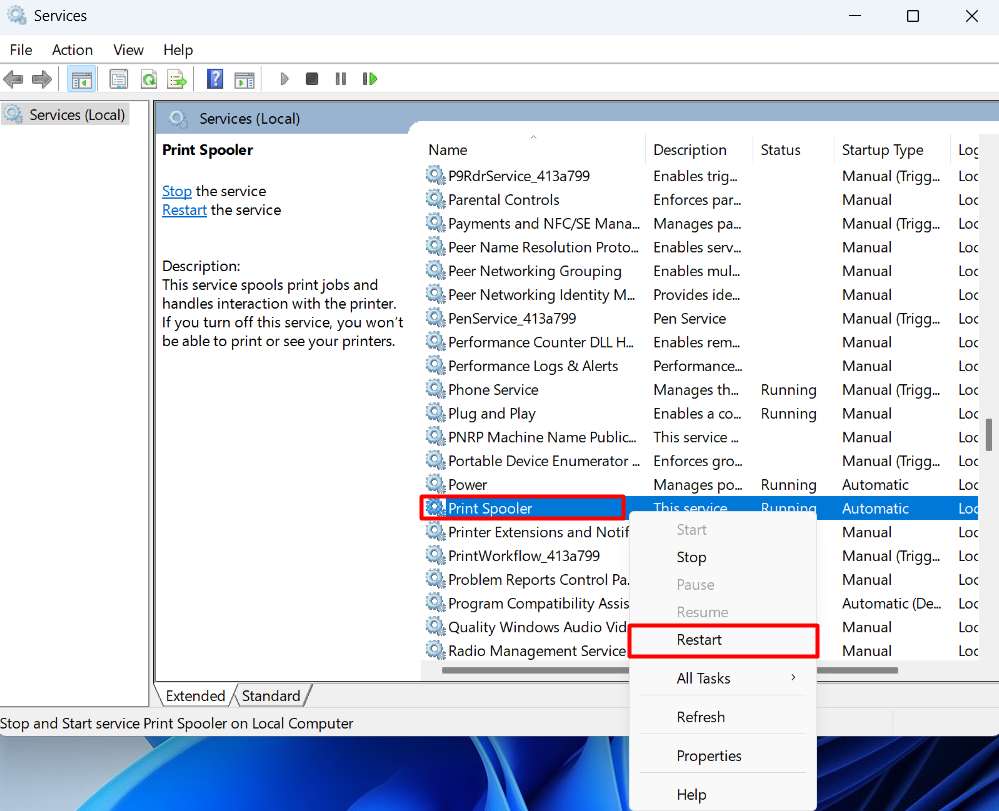
Task: Click the Refresh toolbar icon
Action: [148, 80]
